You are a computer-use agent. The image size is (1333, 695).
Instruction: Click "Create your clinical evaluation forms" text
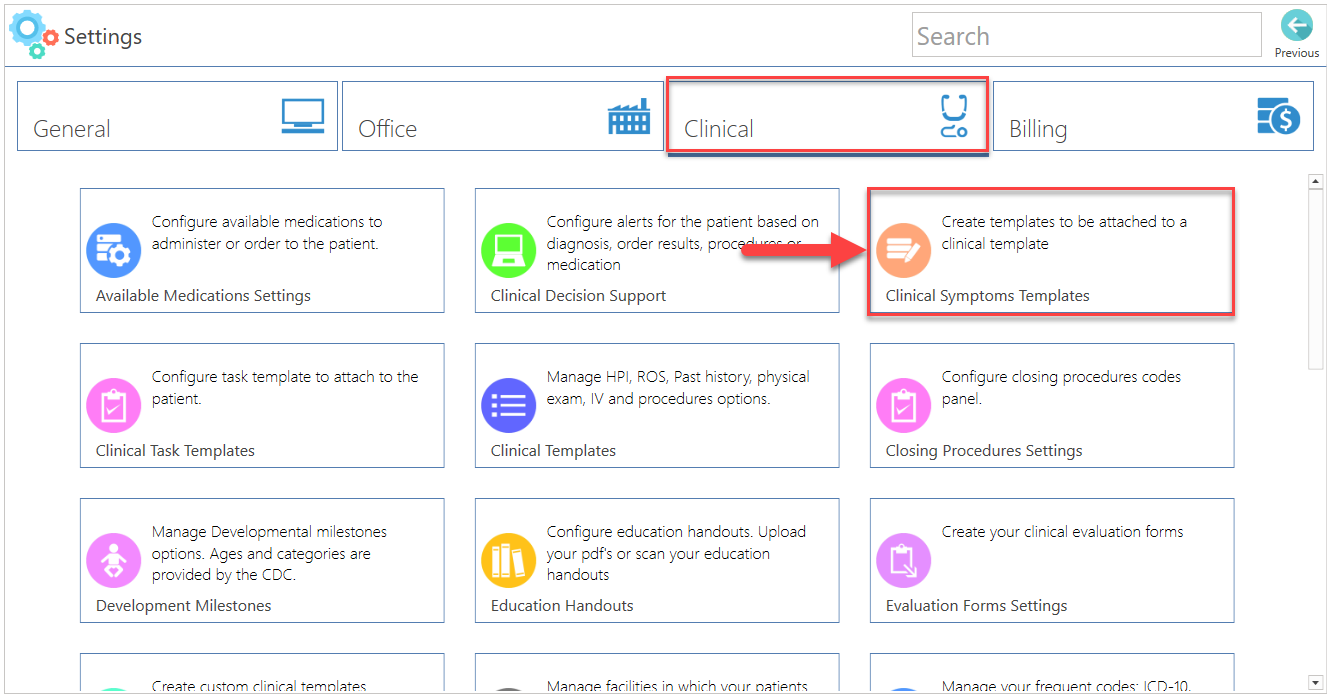[x=1062, y=531]
